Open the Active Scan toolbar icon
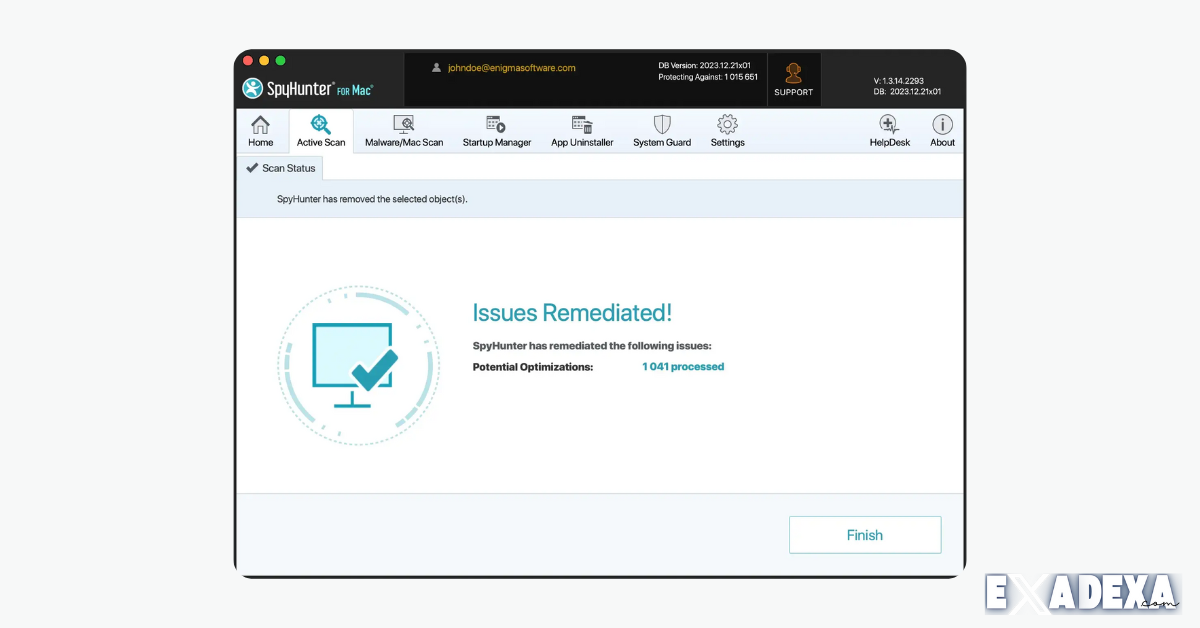The image size is (1200, 628). point(321,131)
